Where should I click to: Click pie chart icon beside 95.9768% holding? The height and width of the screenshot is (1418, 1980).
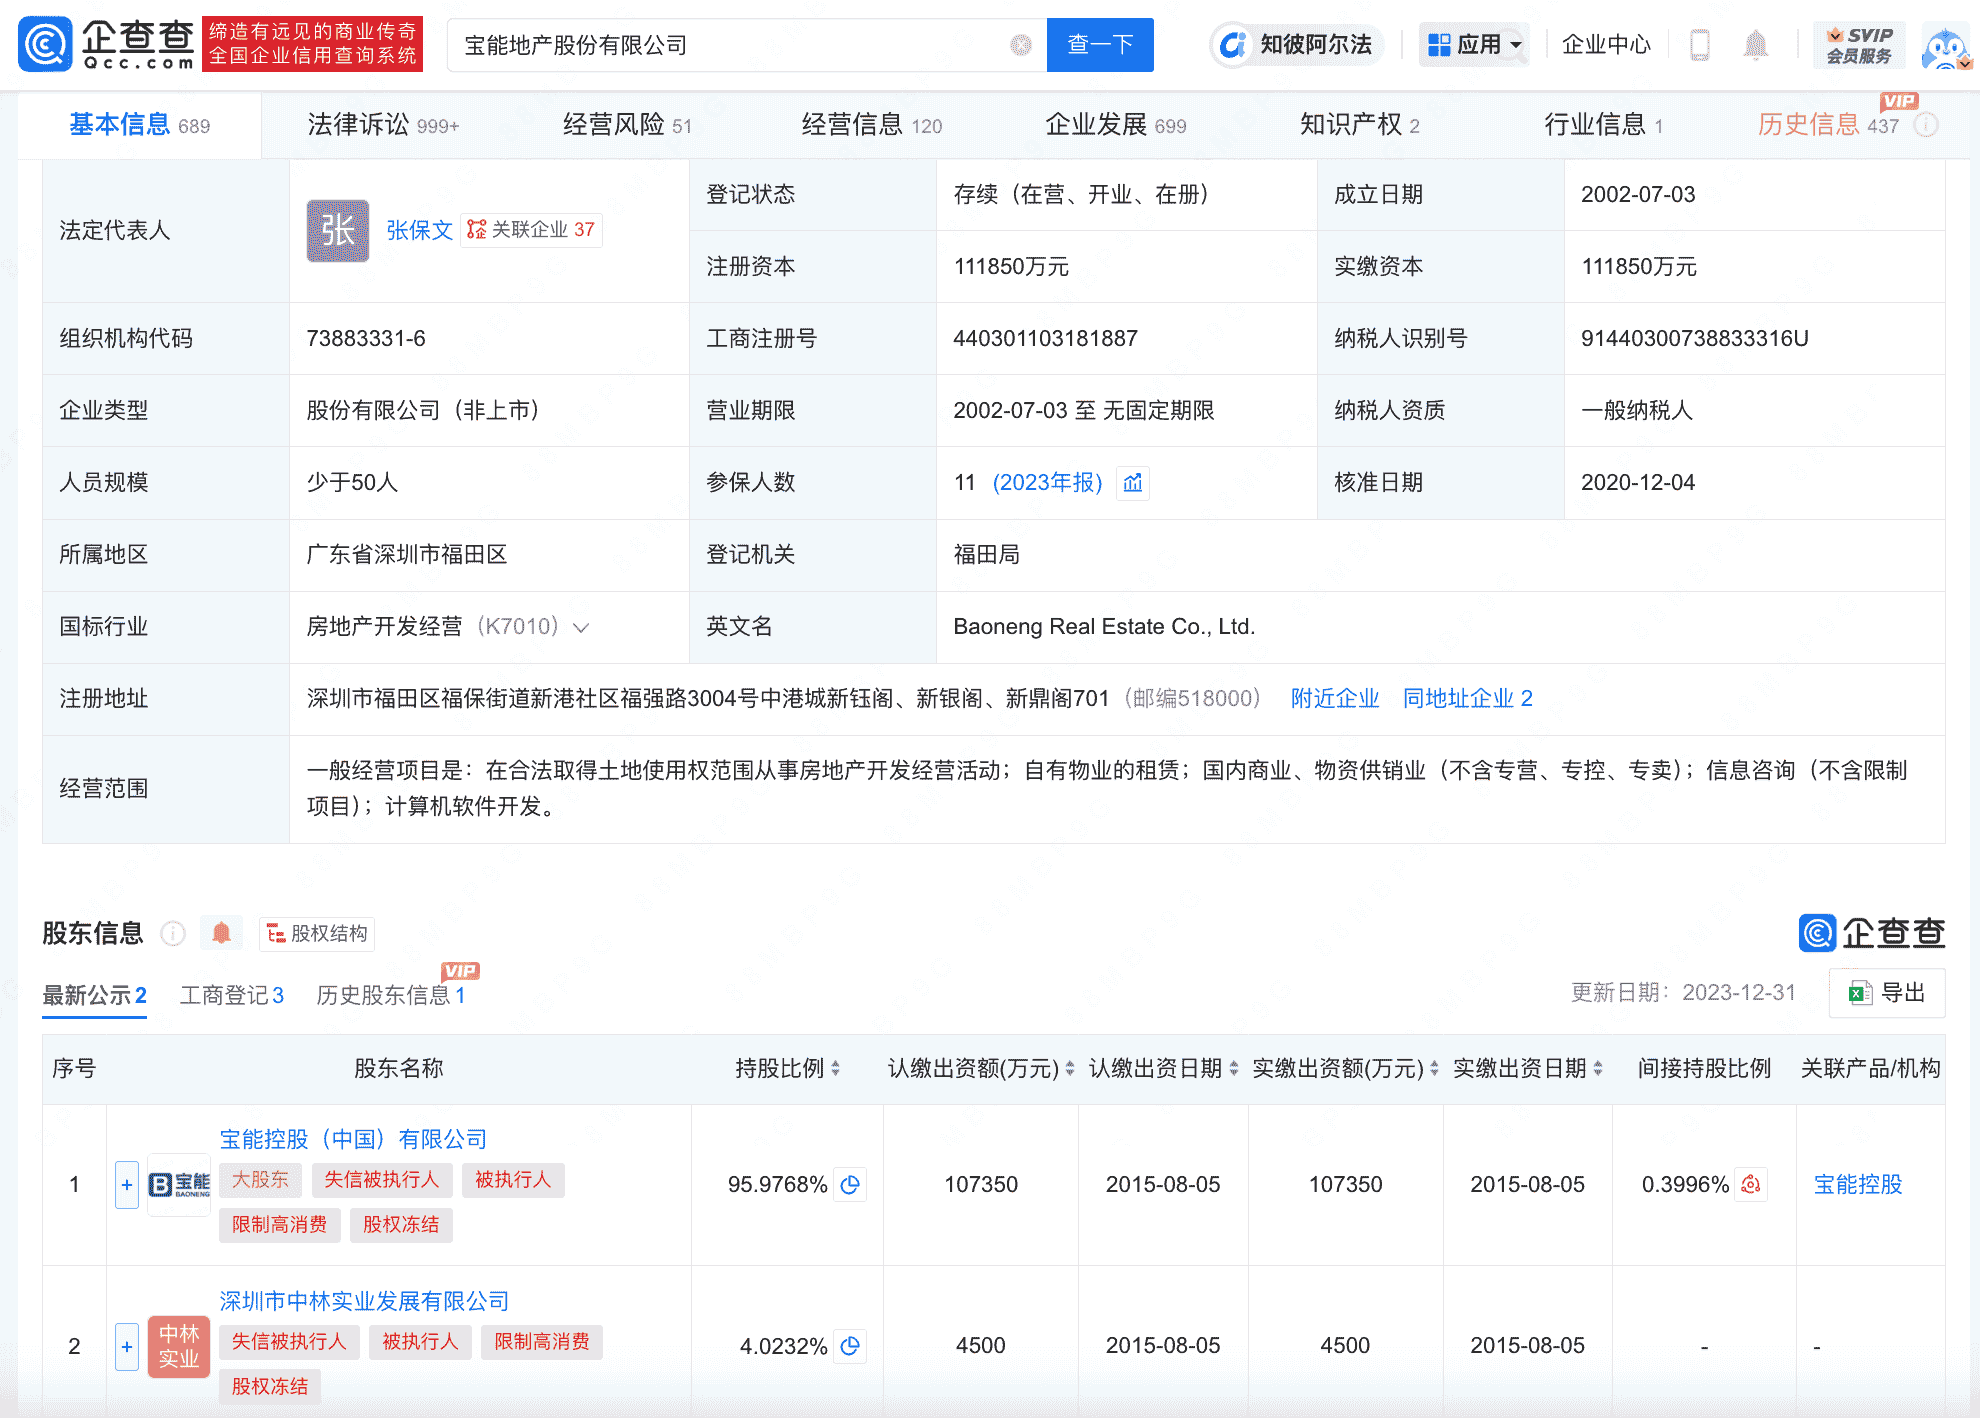[851, 1185]
